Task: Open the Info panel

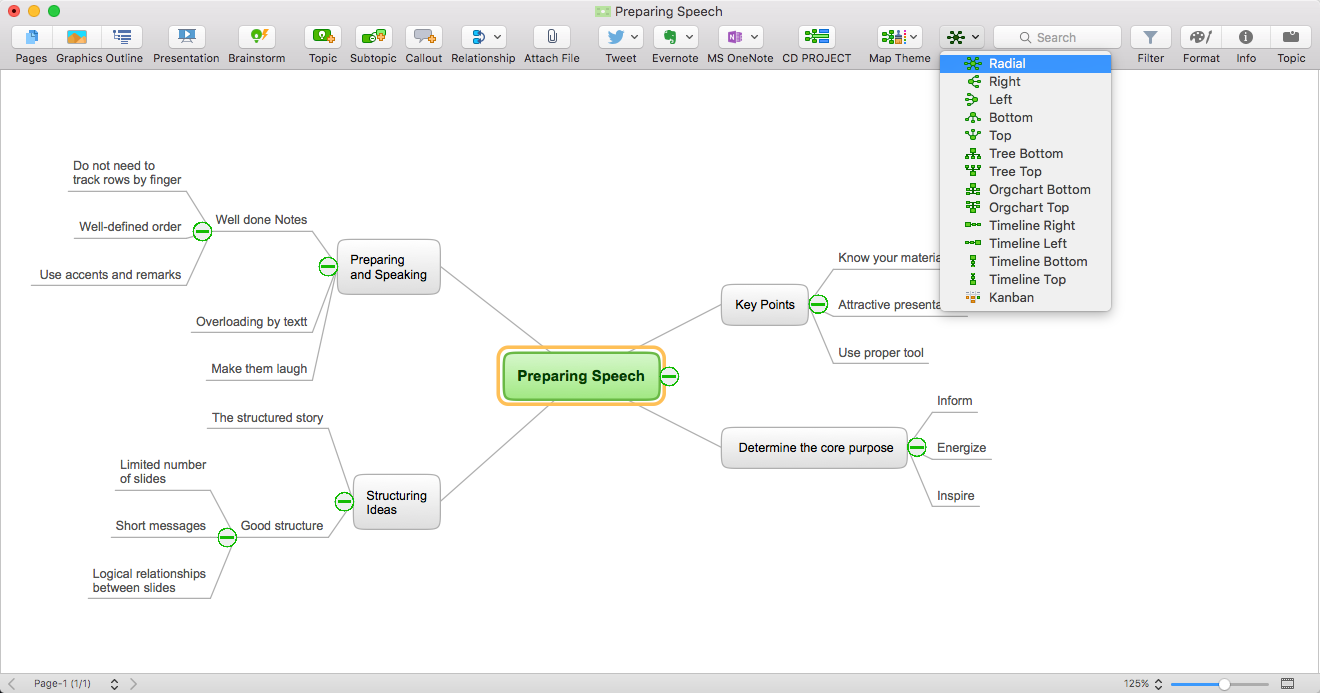Action: coord(1246,37)
